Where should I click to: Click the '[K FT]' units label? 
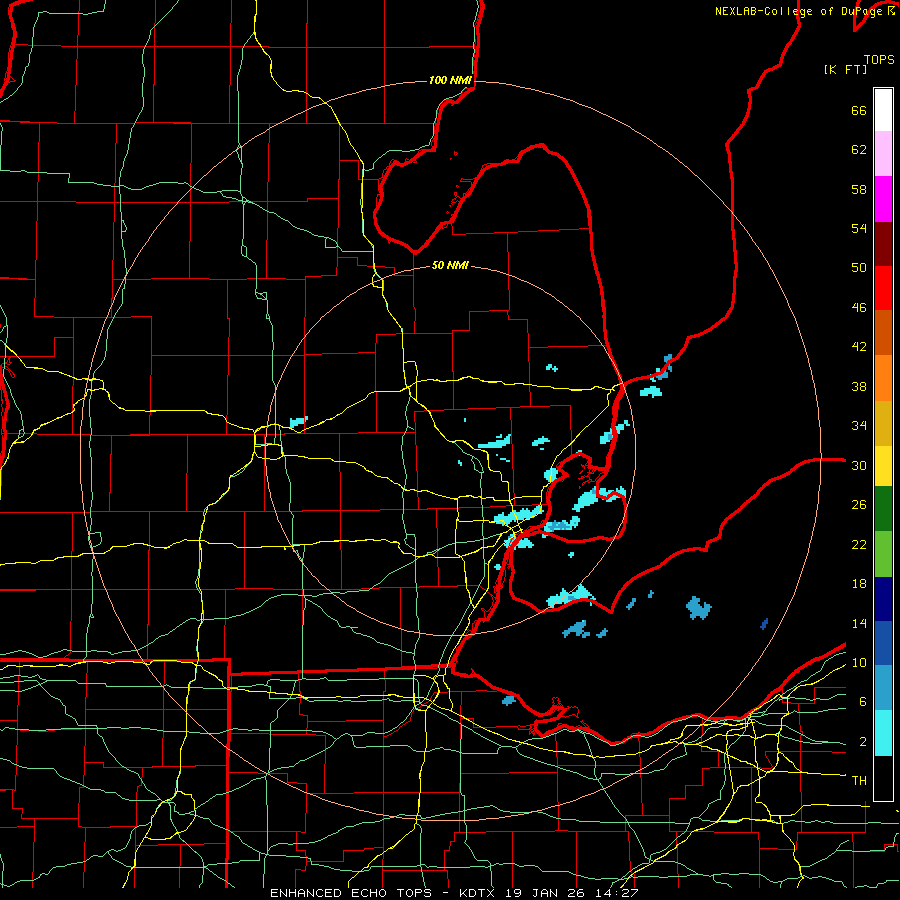(x=845, y=69)
